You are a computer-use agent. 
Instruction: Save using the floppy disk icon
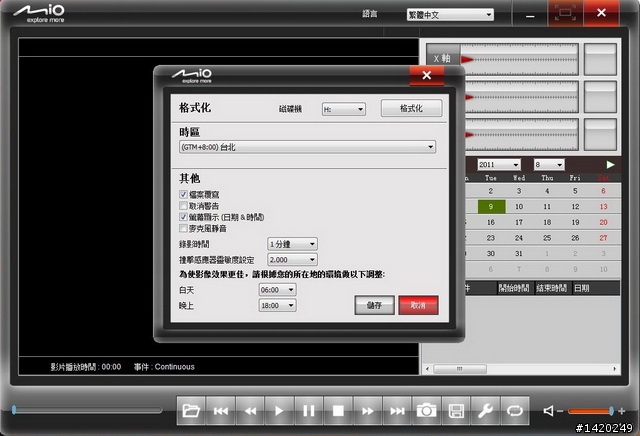(456, 411)
